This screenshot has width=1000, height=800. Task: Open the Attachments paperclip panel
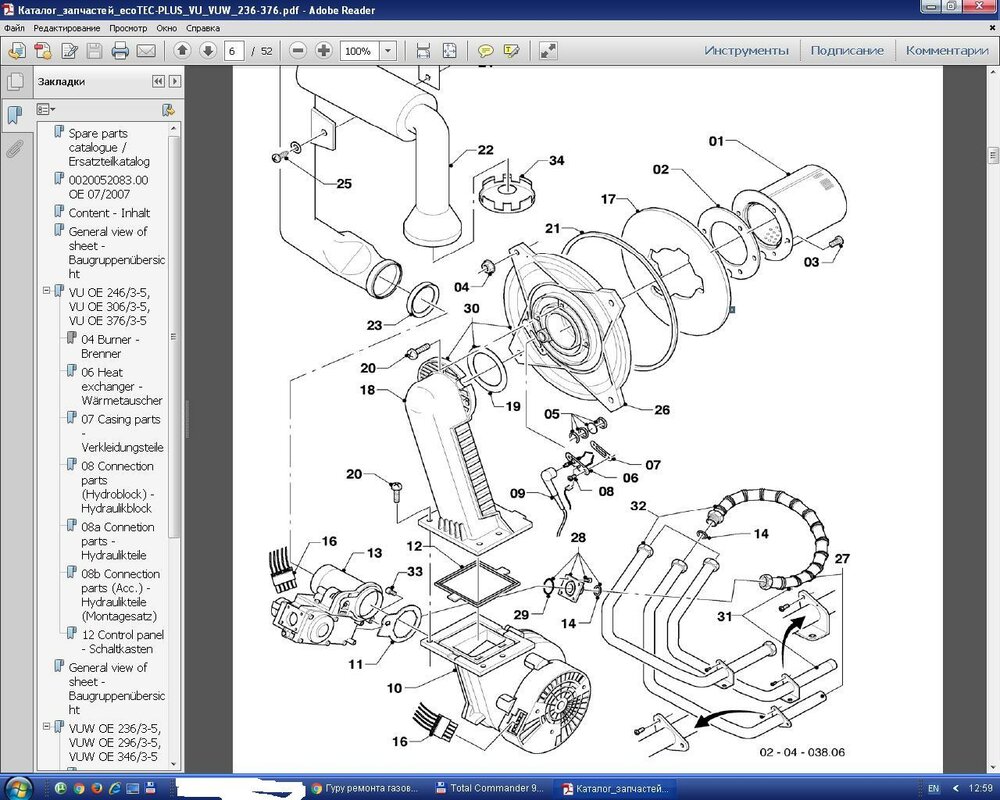[x=14, y=149]
